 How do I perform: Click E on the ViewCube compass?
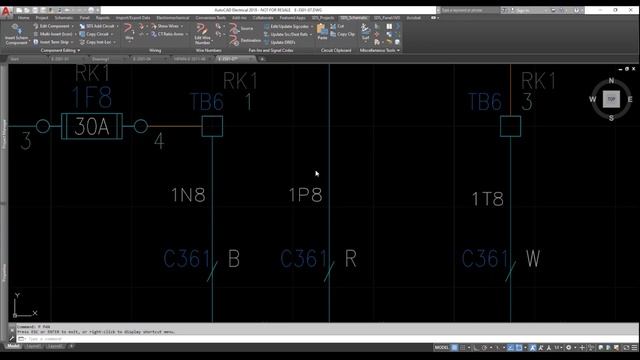(630, 99)
